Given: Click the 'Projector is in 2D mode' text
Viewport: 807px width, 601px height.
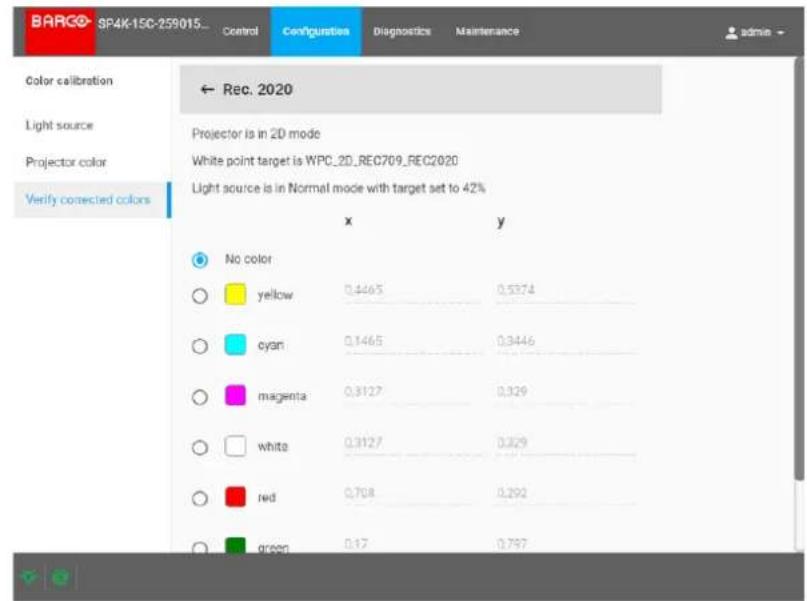Looking at the screenshot, I should [x=256, y=134].
